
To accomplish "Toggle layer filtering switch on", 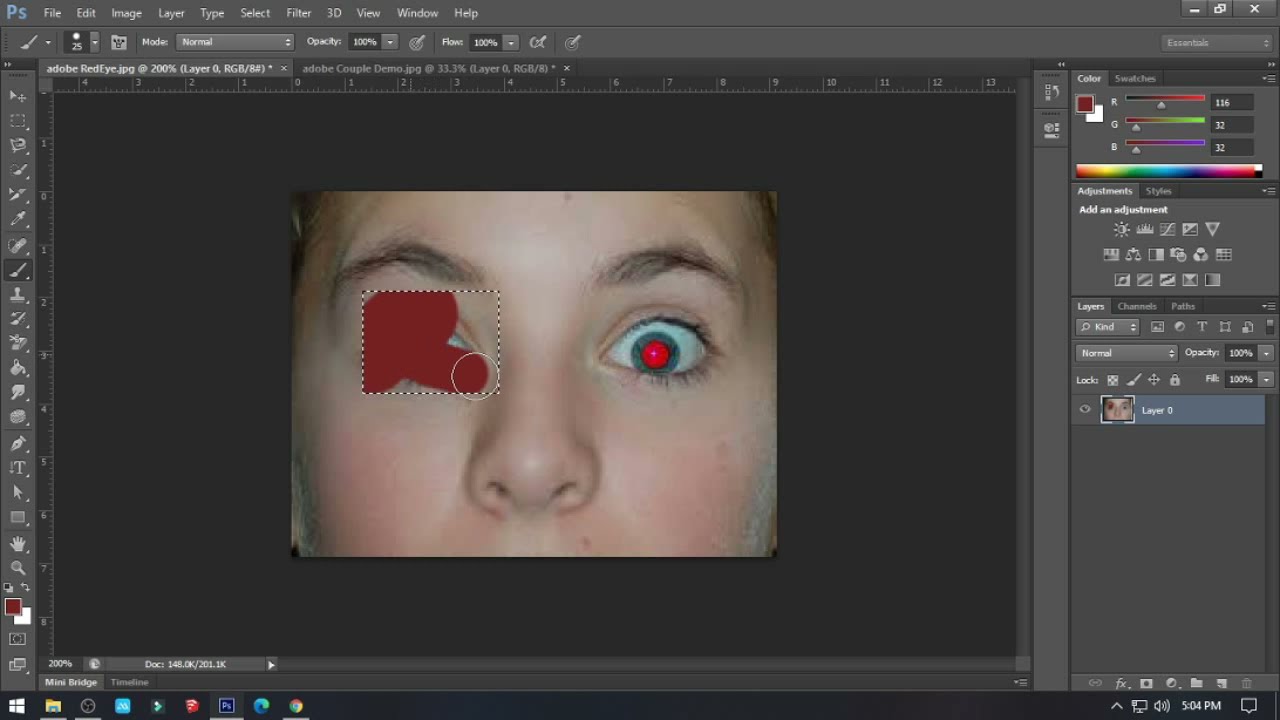I will [x=1270, y=327].
